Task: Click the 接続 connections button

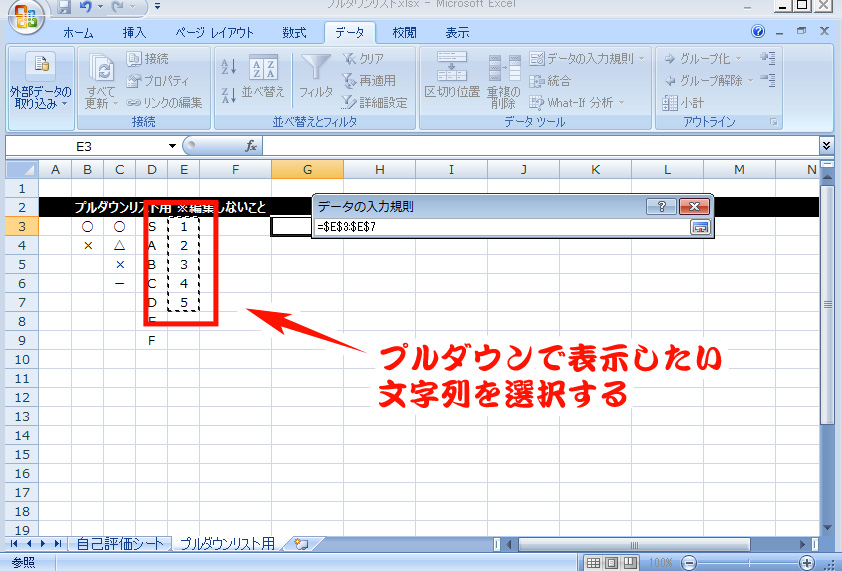Action: click(148, 59)
